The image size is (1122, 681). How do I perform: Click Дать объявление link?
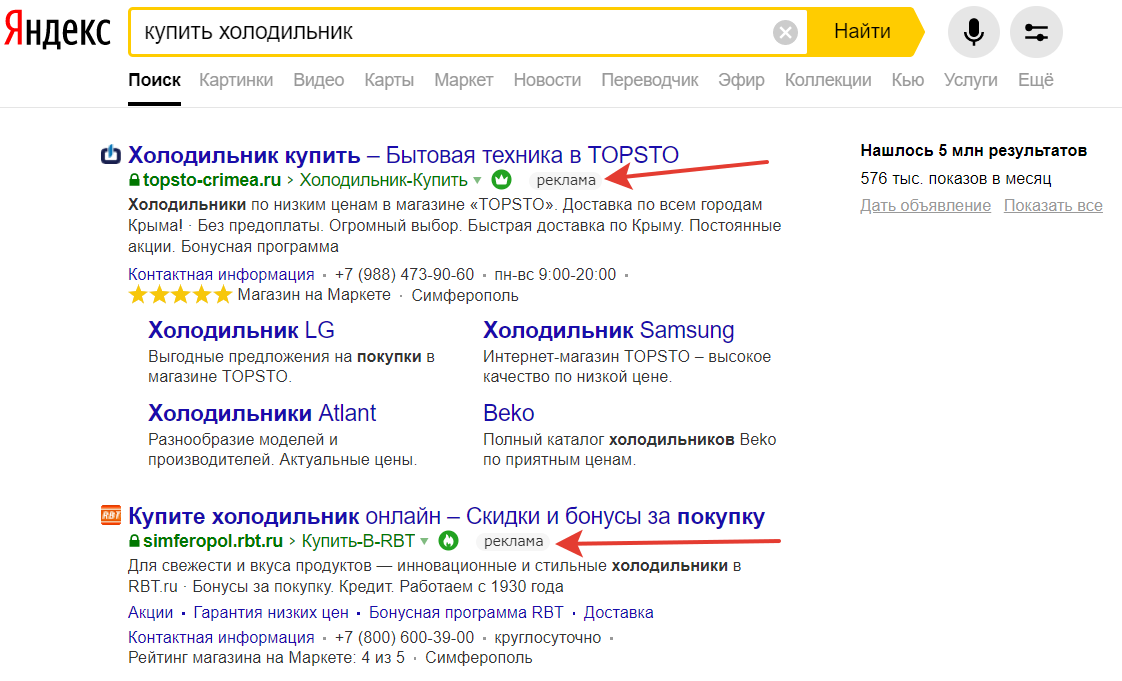click(x=925, y=205)
